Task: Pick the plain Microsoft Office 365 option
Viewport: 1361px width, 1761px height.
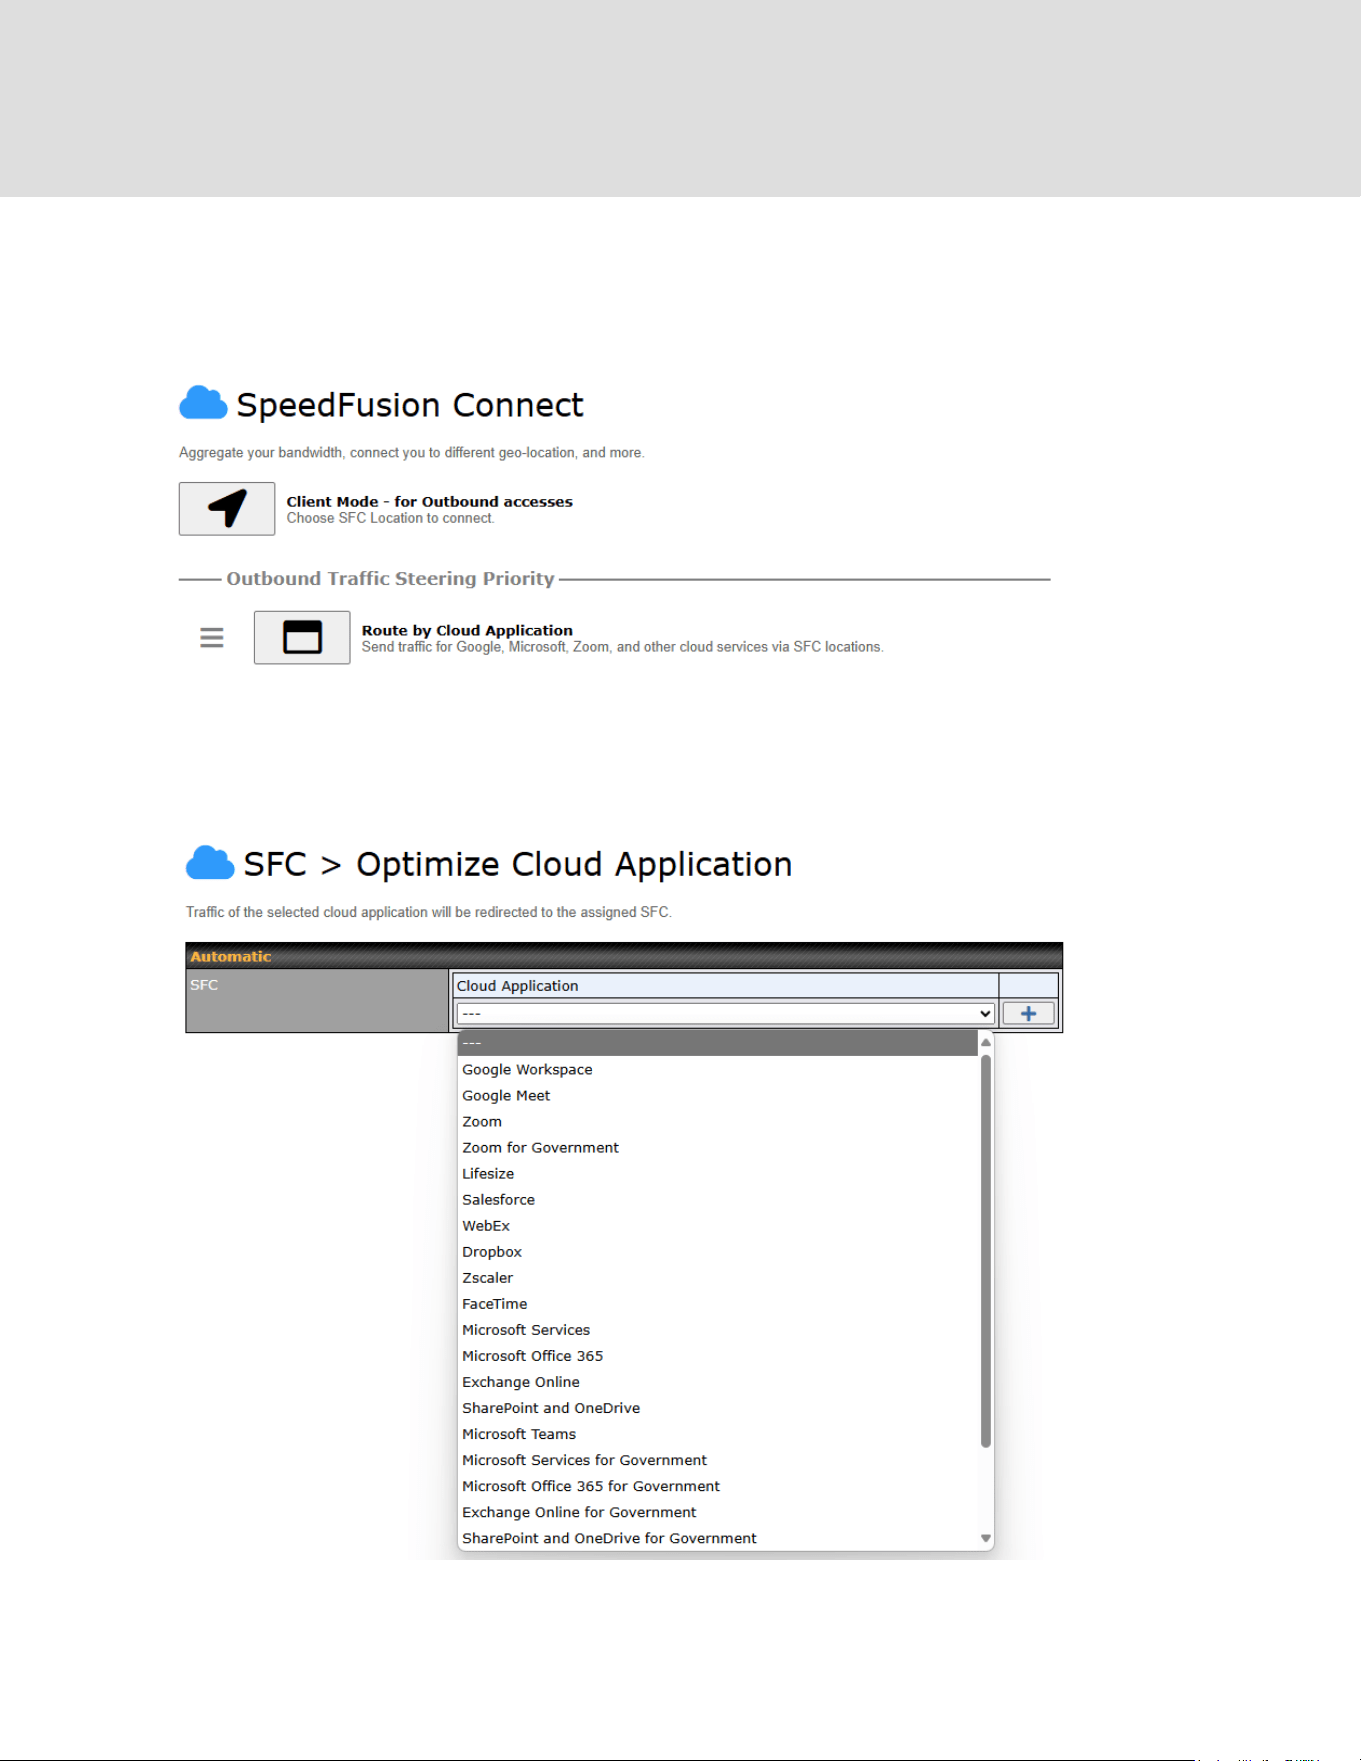Action: click(717, 1355)
